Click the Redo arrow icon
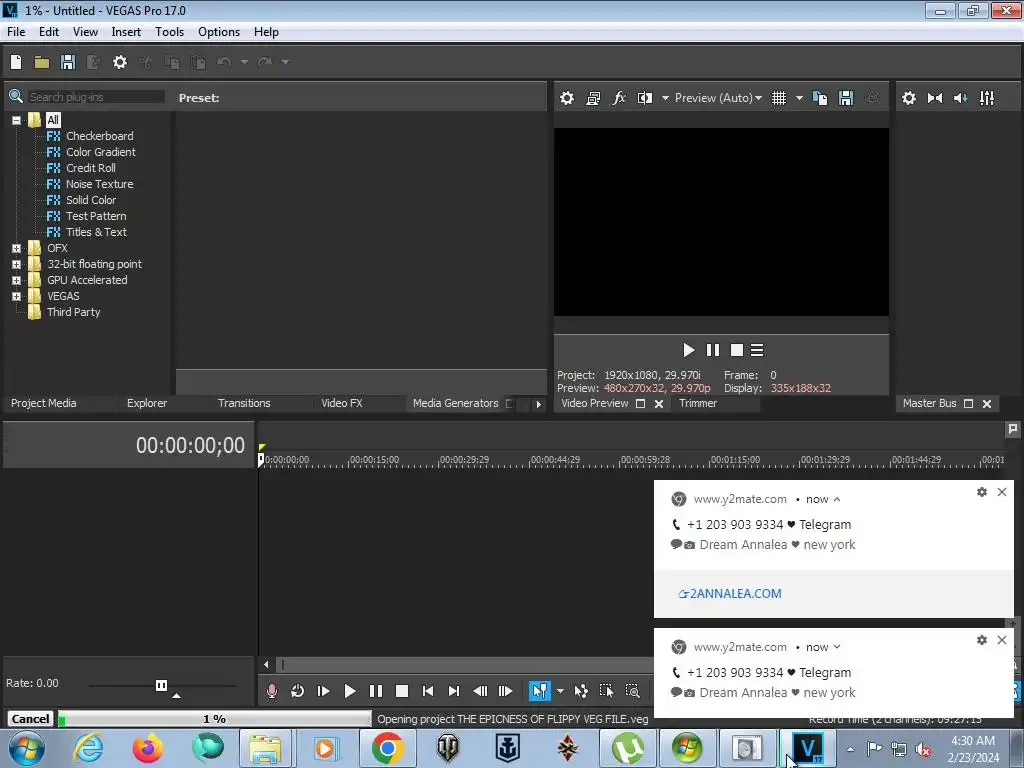The height and width of the screenshot is (768, 1024). click(x=264, y=62)
